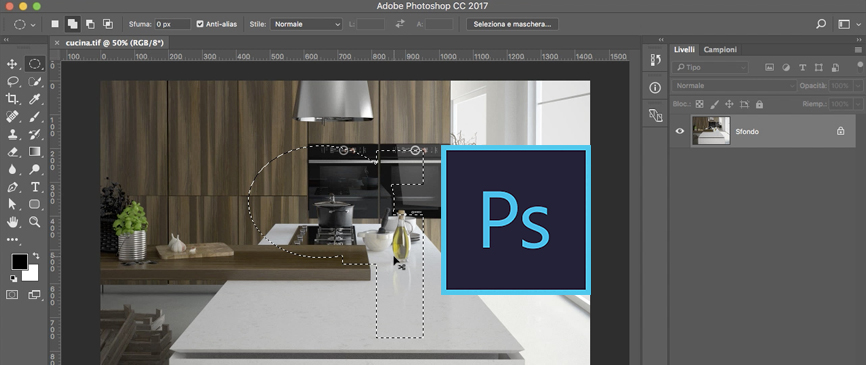Image resolution: width=866 pixels, height=365 pixels.
Task: Toggle type layer filter
Action: (802, 67)
